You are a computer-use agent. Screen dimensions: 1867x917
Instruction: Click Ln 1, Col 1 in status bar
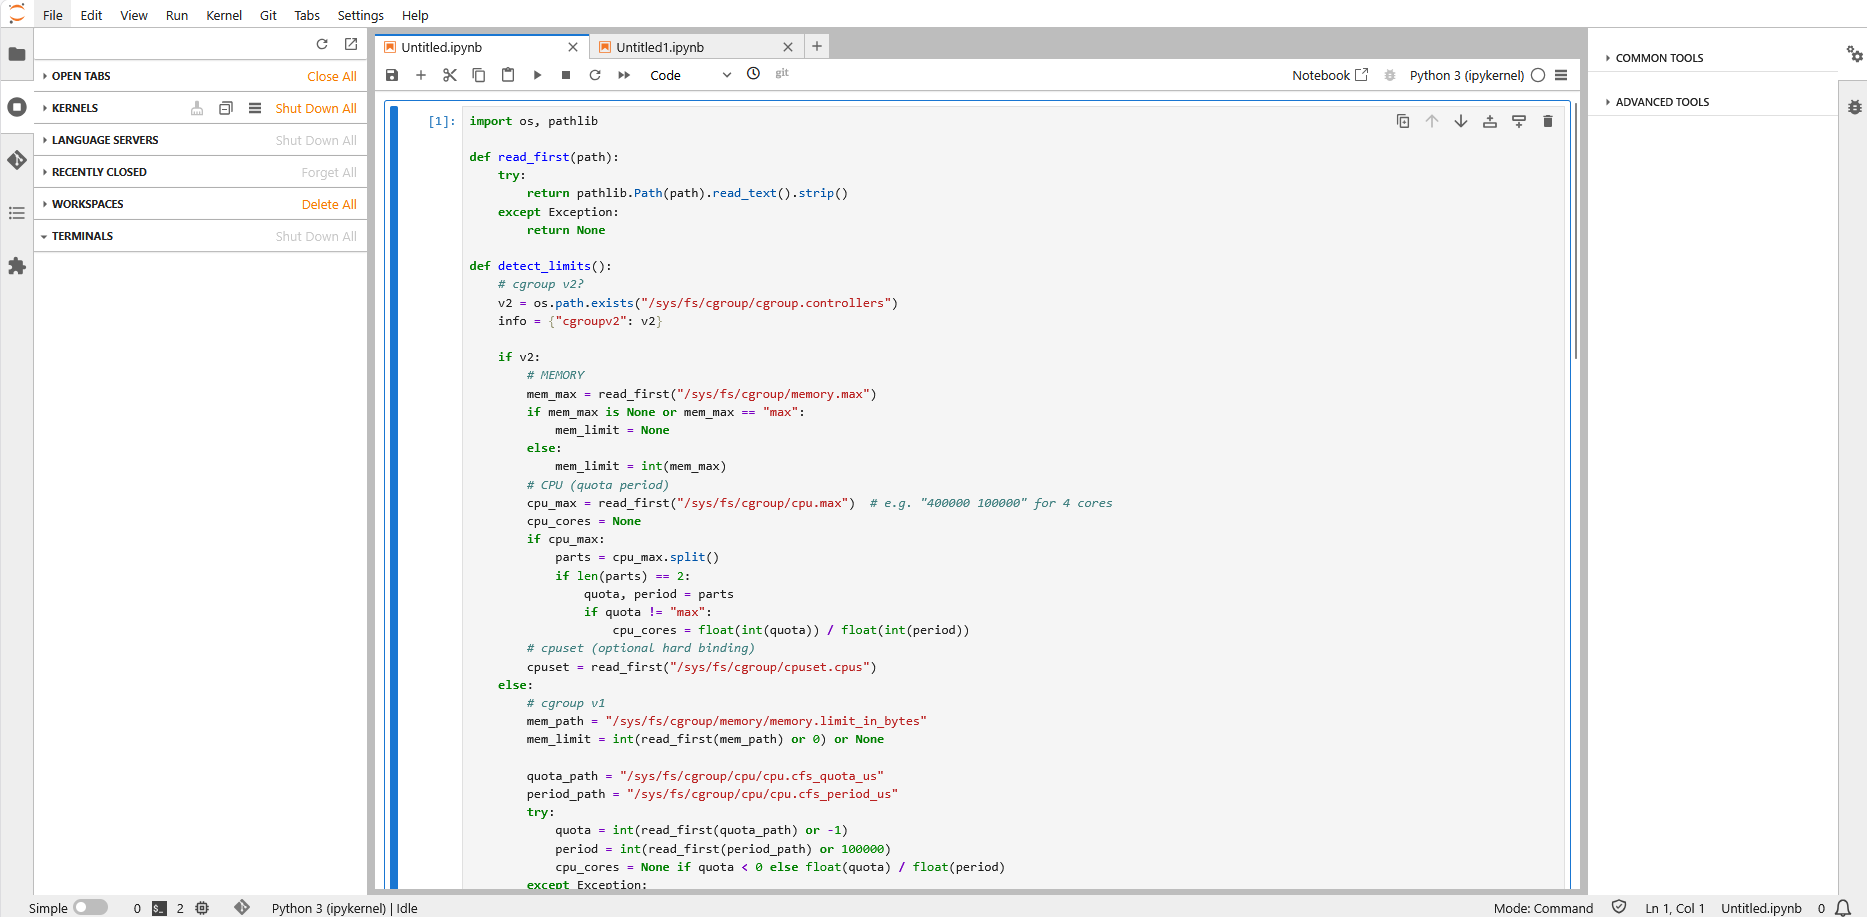1675,908
